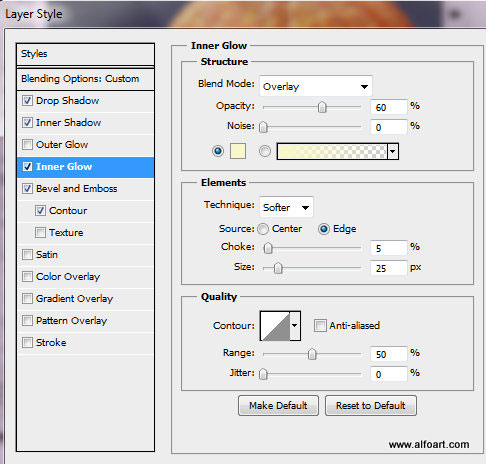Open the Styles panel entry
486x464 pixels.
coord(85,54)
